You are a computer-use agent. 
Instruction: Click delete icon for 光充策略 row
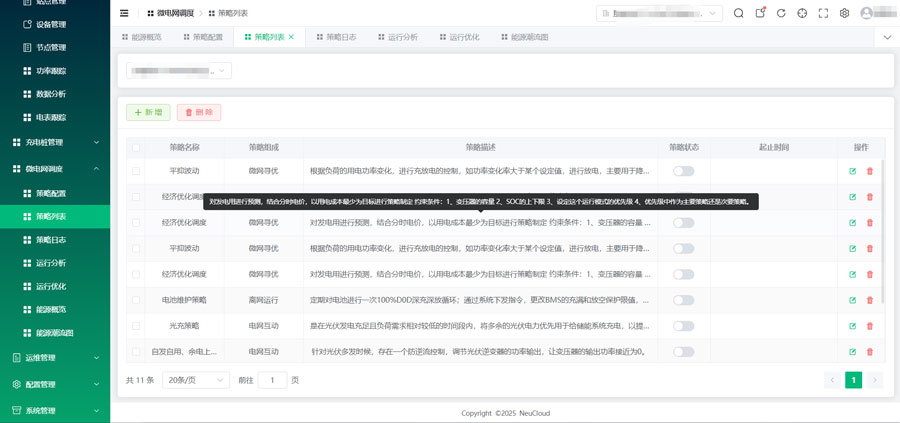pos(870,326)
